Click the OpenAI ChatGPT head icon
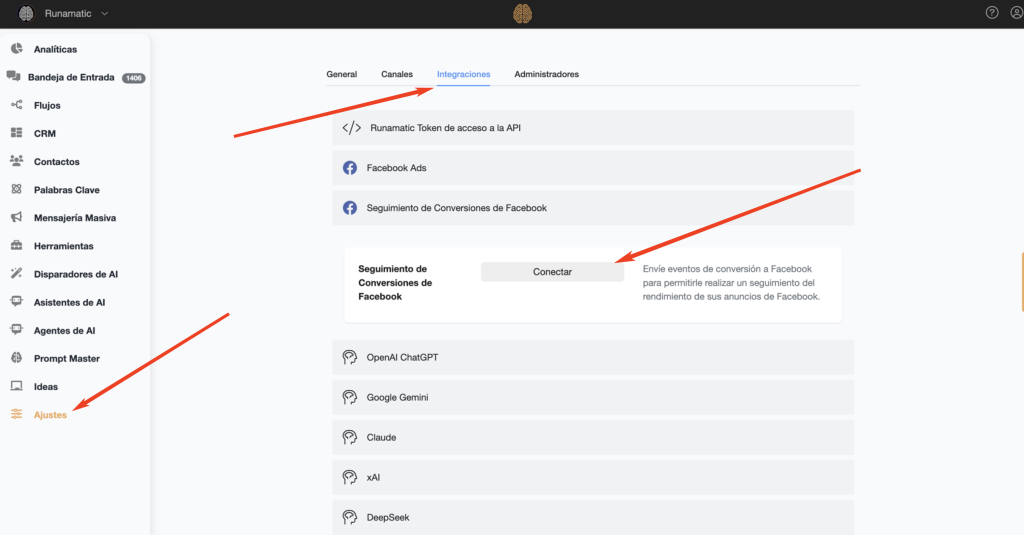 tap(349, 357)
